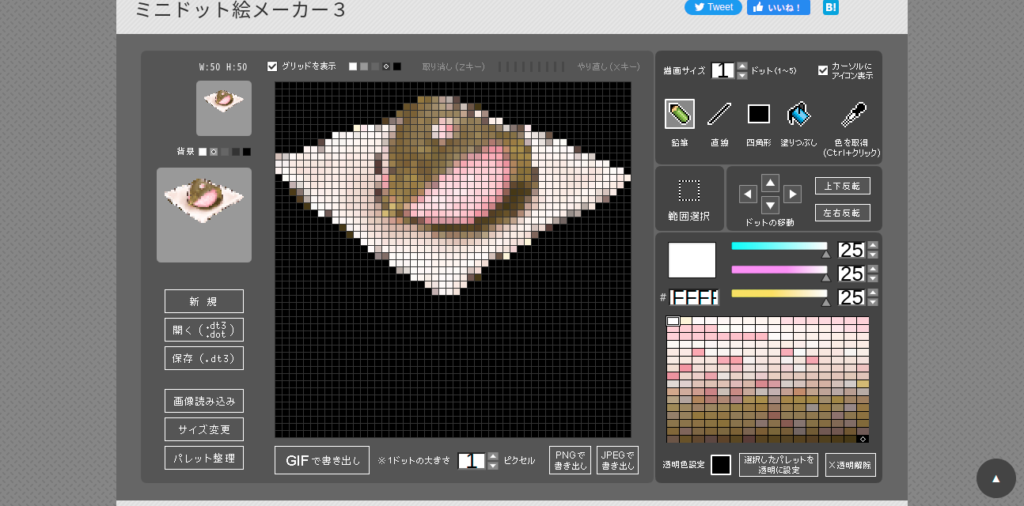Click the 上下反転 vertical flip button

pyautogui.click(x=842, y=186)
